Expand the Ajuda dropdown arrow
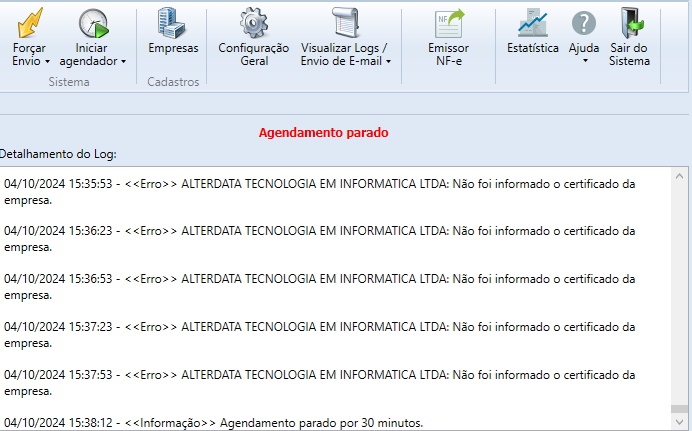Screen dimensions: 692x431 pos(585,60)
